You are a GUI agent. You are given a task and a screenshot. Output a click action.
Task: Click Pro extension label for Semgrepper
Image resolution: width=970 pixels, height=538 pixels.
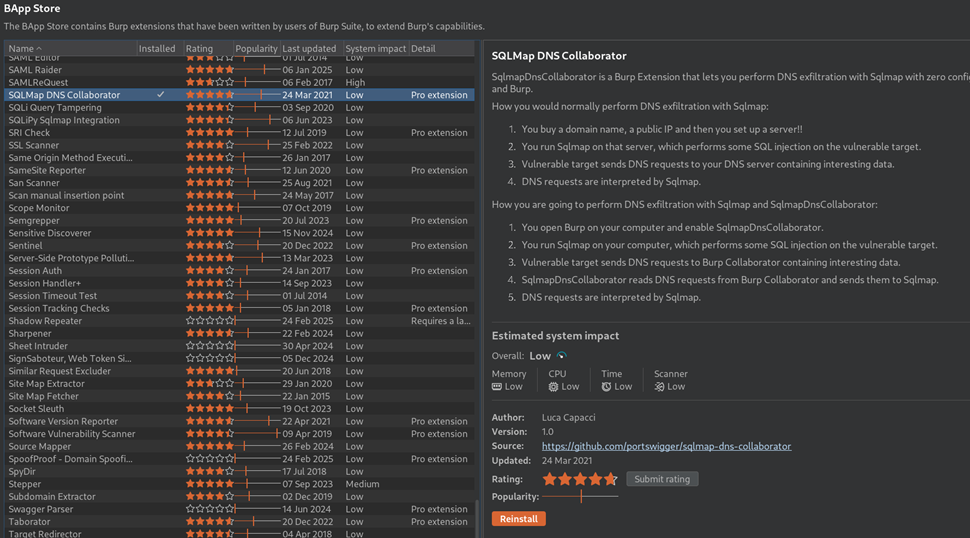click(x=439, y=220)
